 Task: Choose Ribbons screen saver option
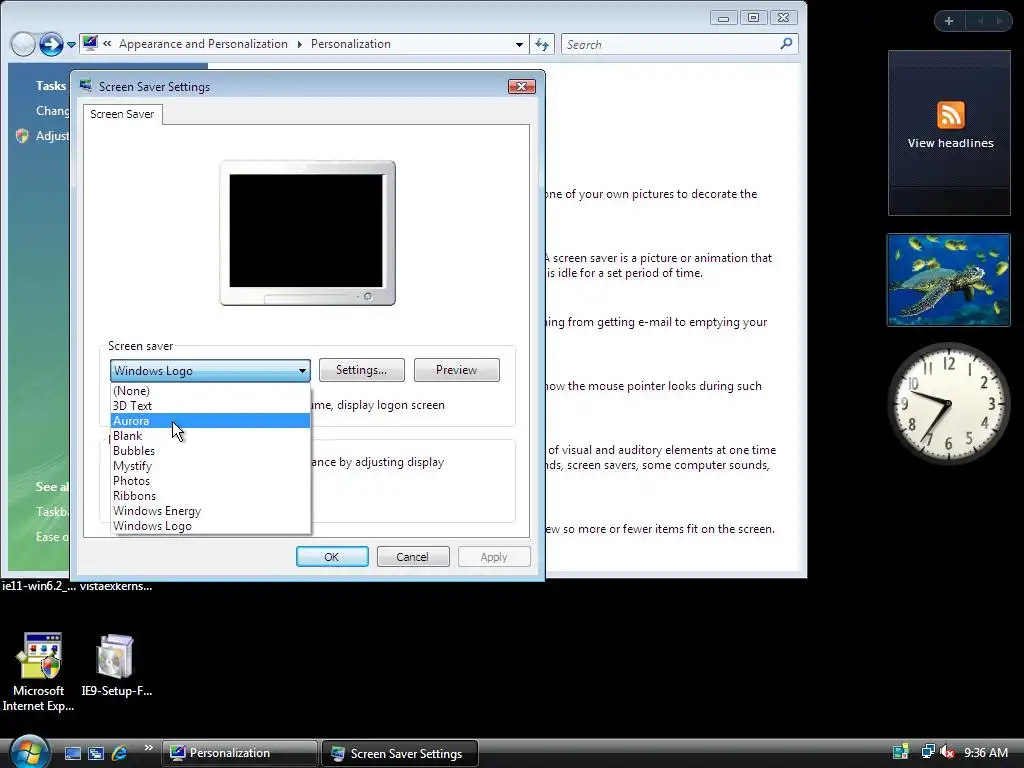tap(210, 496)
